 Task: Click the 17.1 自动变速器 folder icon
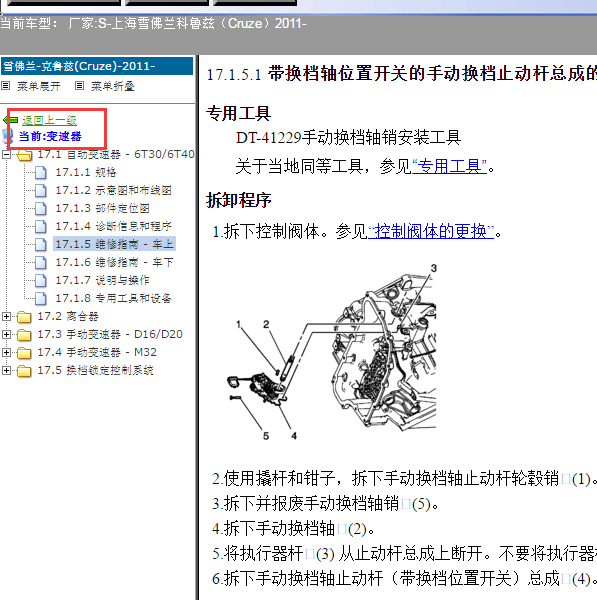tap(25, 155)
